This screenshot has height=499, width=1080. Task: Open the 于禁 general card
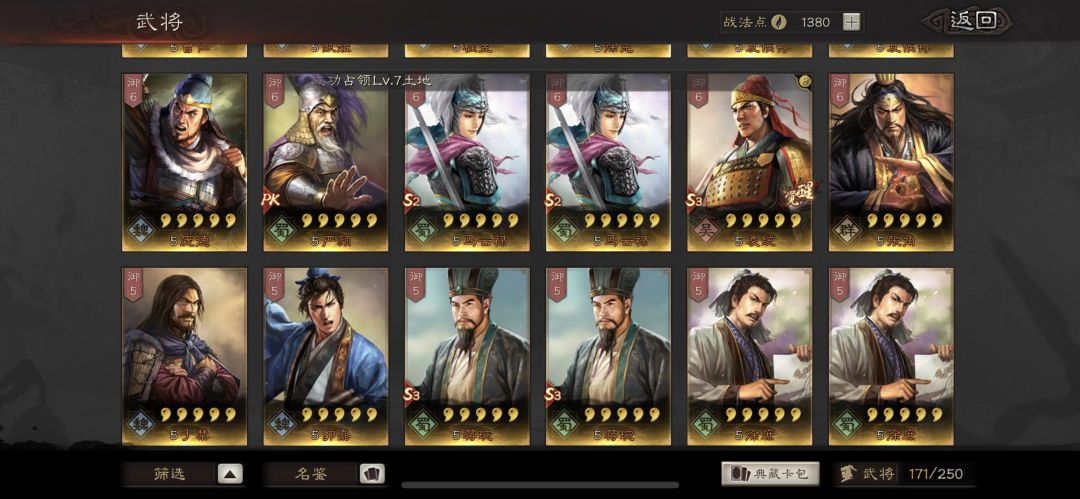coord(185,356)
